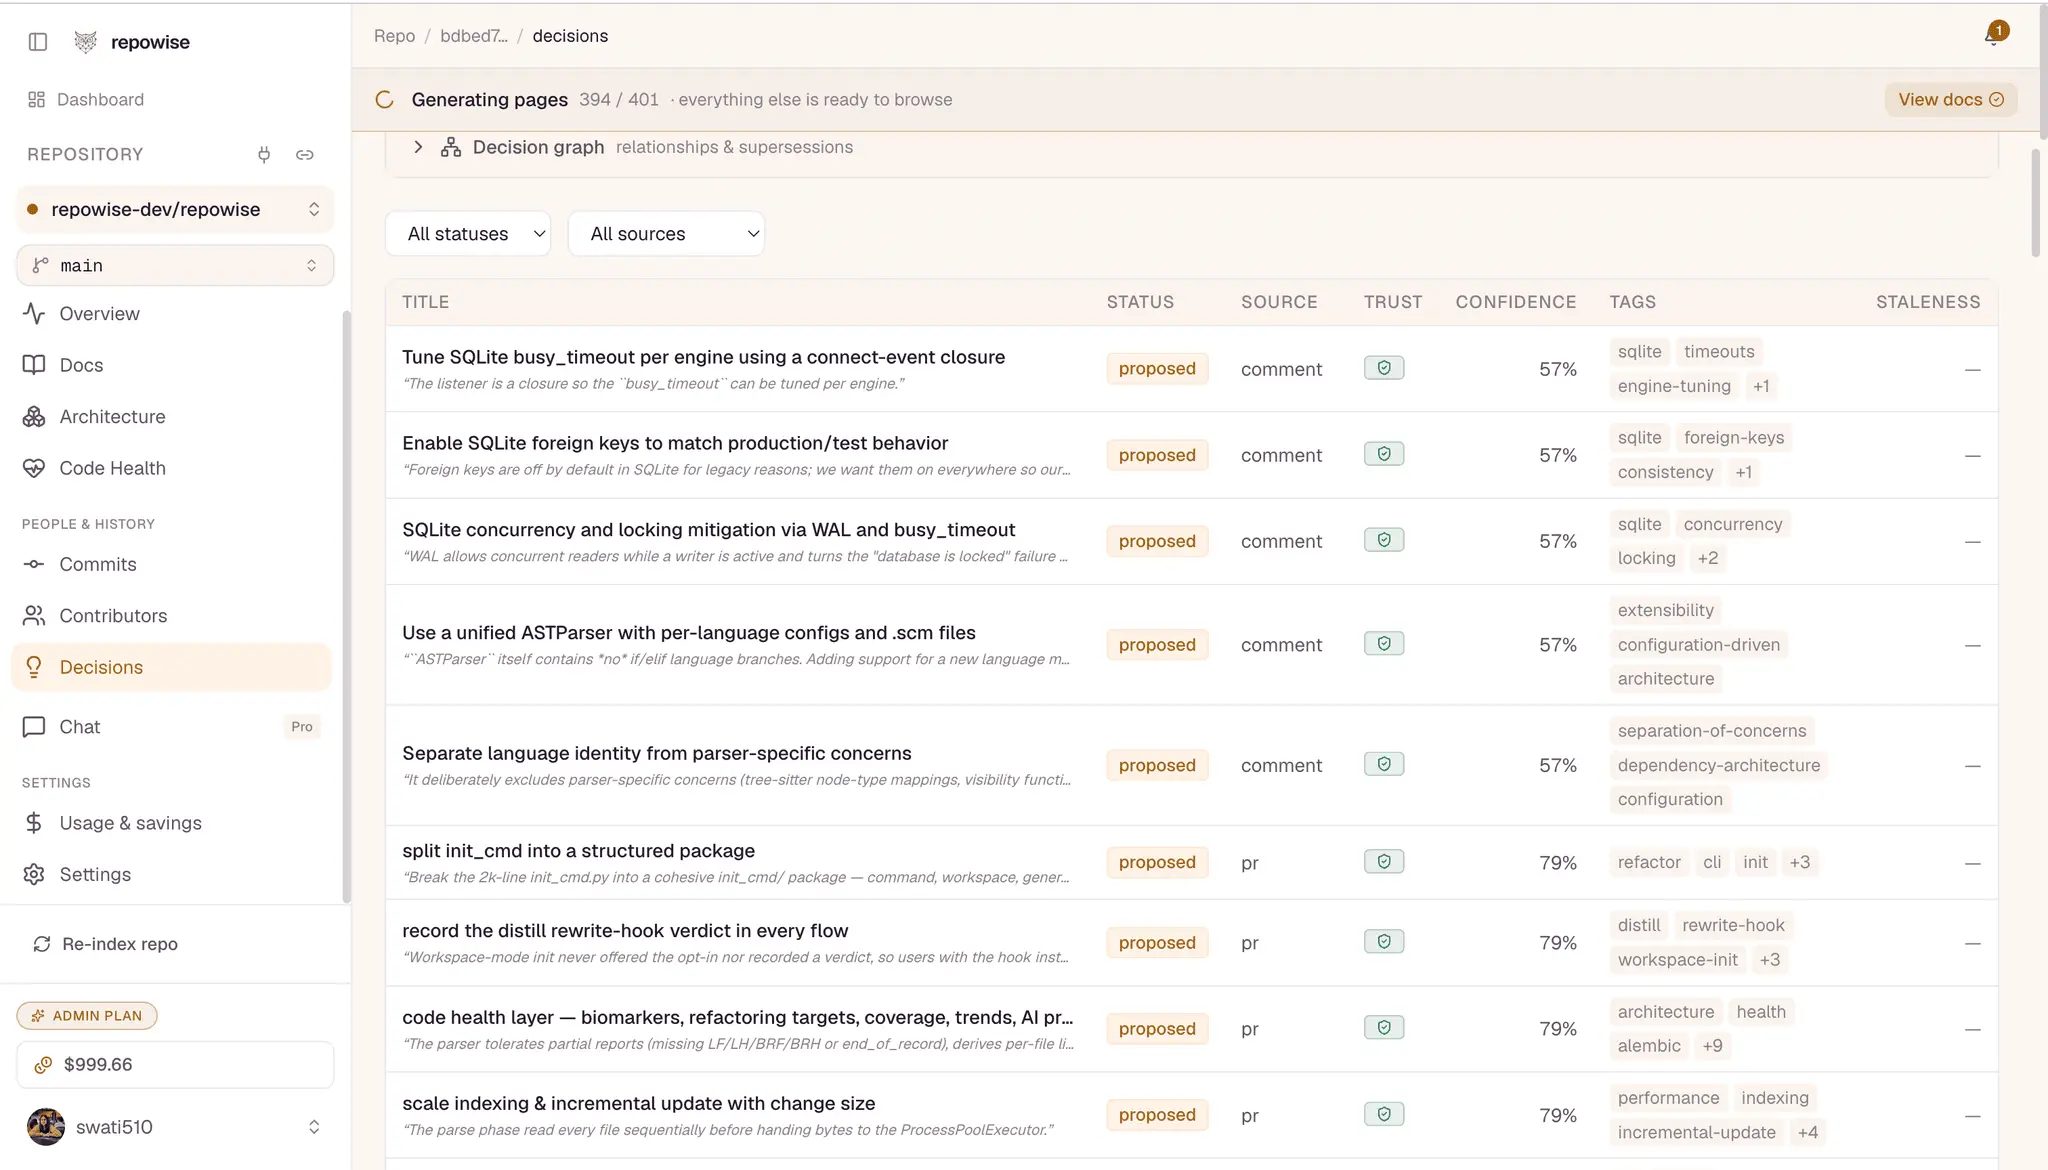
Task: Open decision 'Tune SQLite busy_timeout per engine'
Action: click(703, 357)
